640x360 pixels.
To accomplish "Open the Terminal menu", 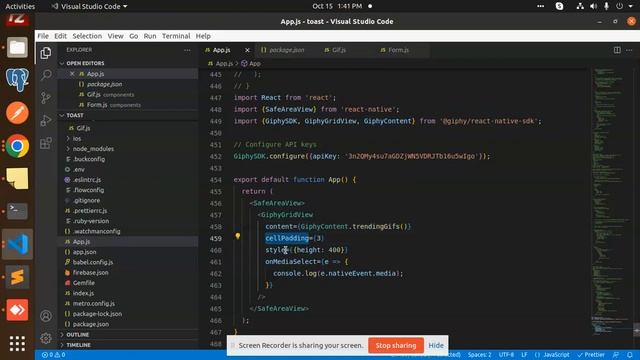I will (x=176, y=36).
